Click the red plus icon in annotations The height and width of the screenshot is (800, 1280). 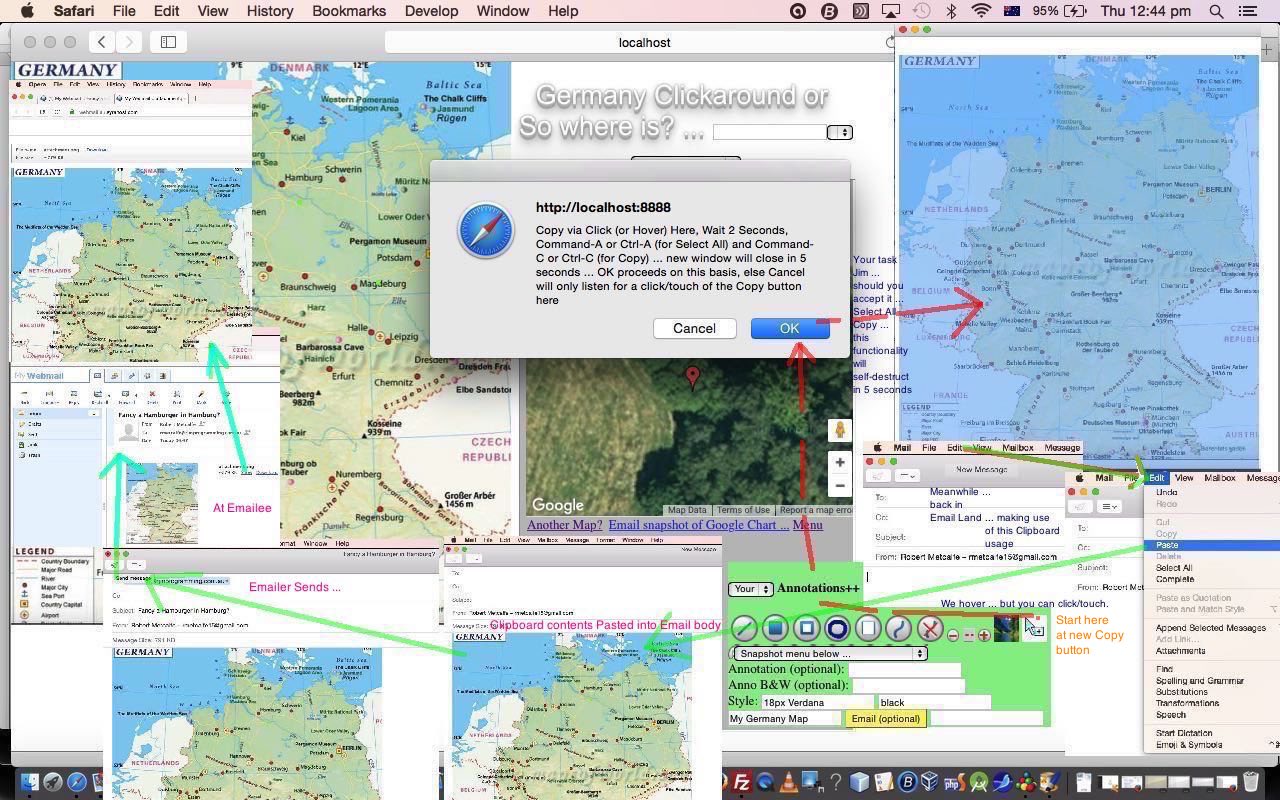point(984,635)
